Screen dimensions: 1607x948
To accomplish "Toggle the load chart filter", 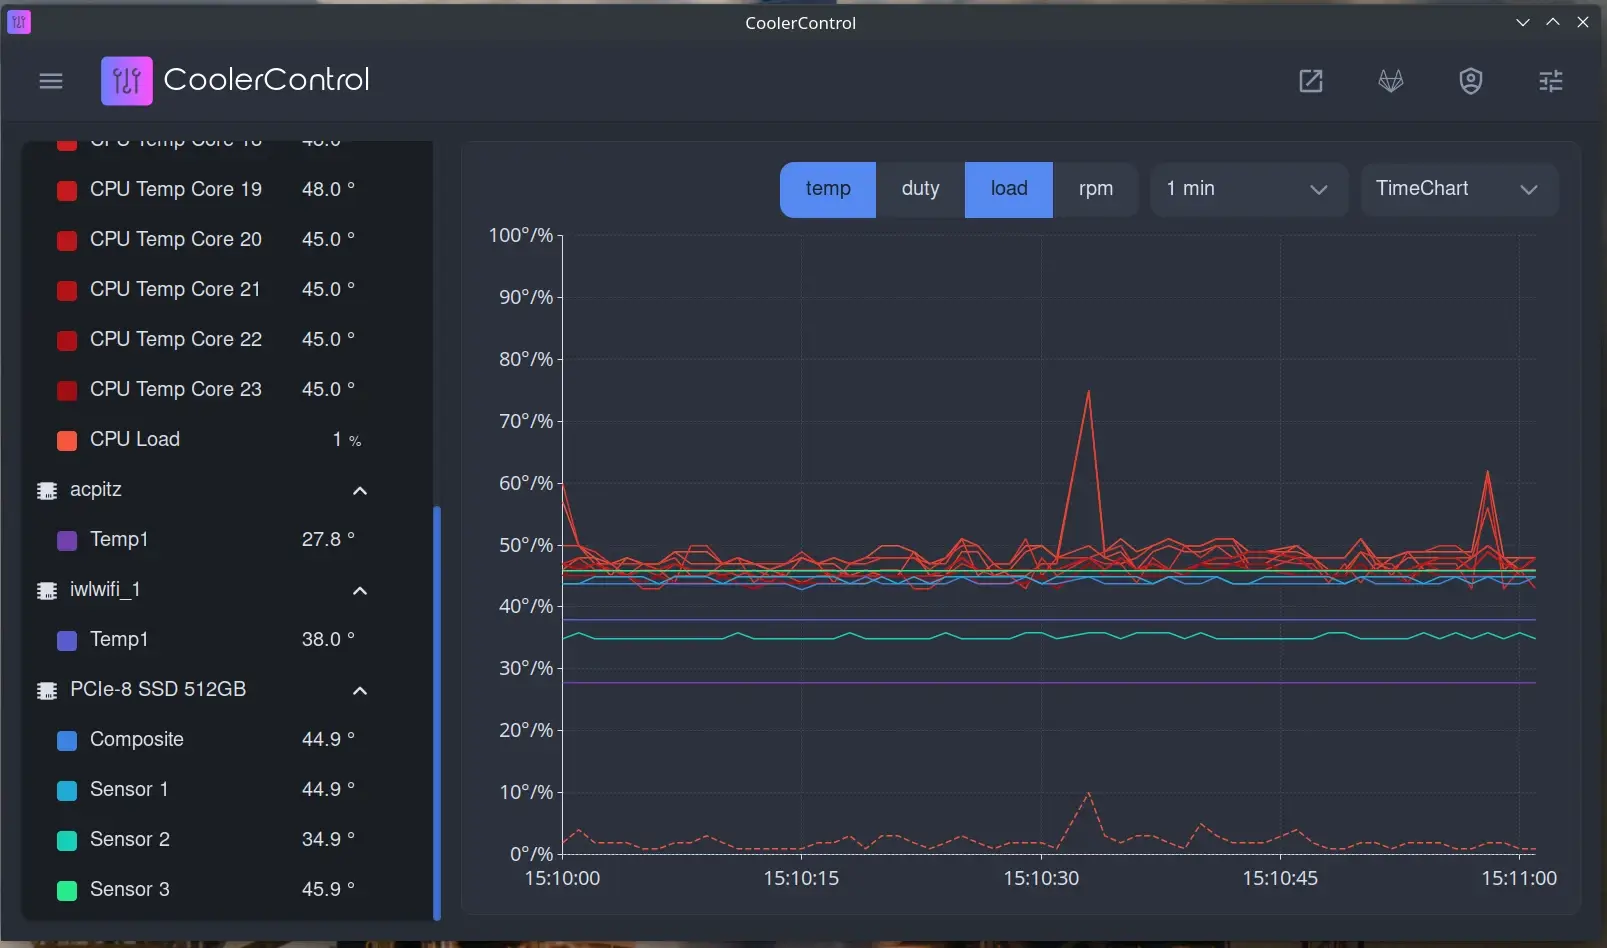I will [x=1009, y=189].
